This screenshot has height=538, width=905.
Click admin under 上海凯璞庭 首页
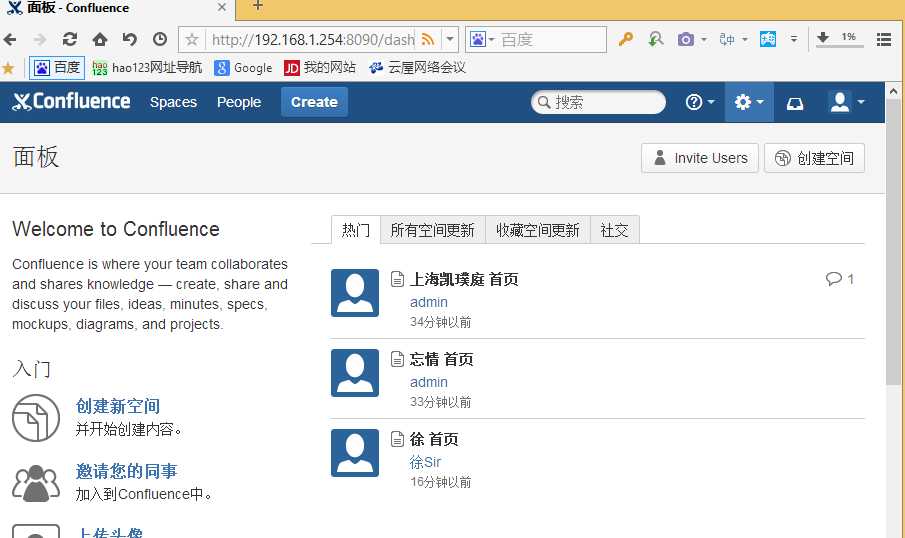click(428, 302)
